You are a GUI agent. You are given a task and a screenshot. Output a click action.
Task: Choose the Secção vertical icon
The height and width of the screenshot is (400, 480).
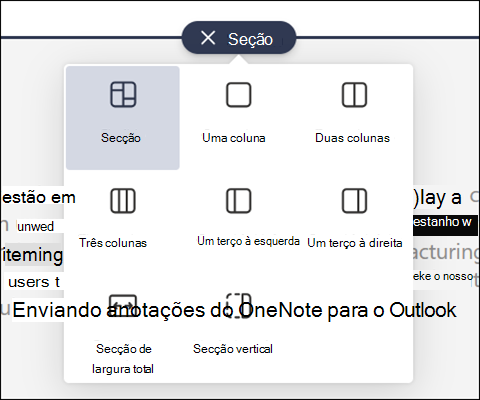click(239, 306)
